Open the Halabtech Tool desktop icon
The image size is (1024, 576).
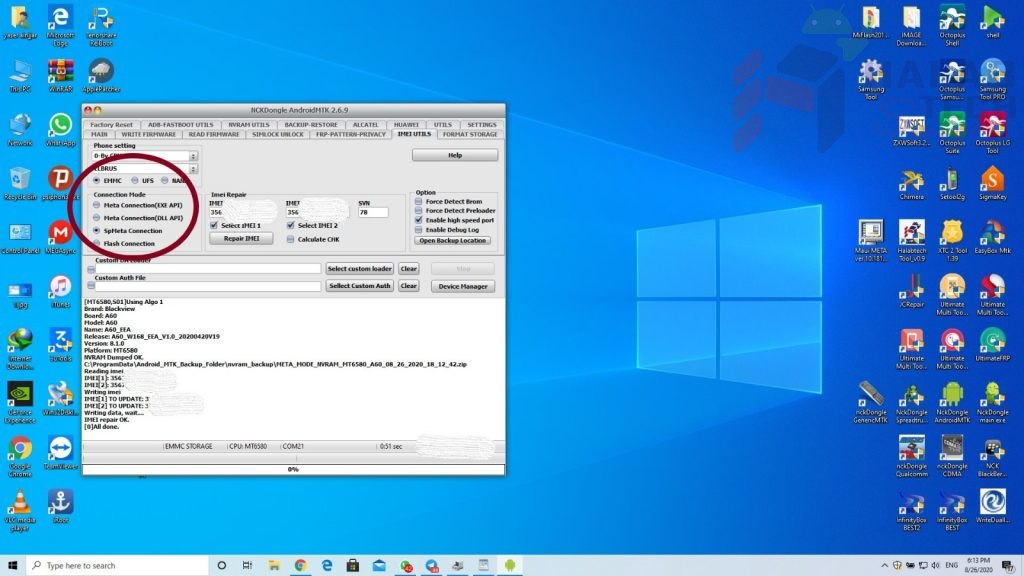point(911,240)
